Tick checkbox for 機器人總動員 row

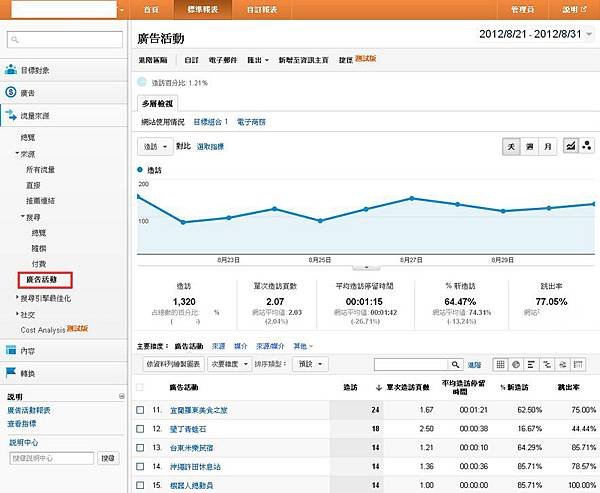140,485
